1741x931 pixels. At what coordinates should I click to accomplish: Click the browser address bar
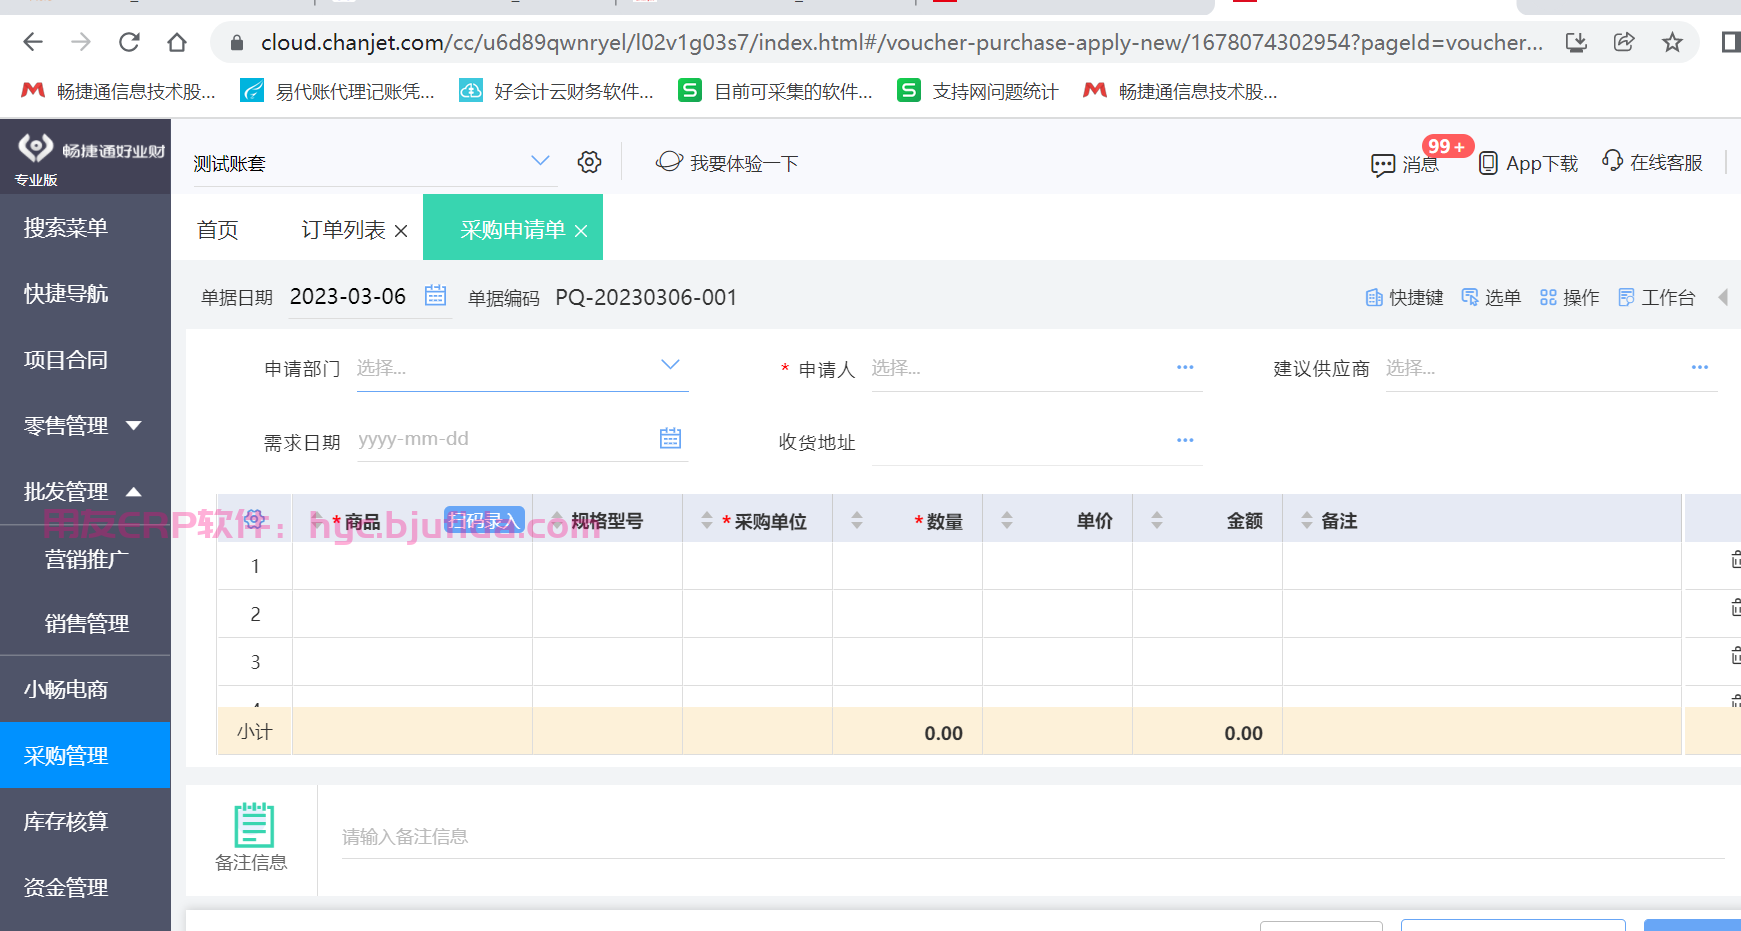900,42
